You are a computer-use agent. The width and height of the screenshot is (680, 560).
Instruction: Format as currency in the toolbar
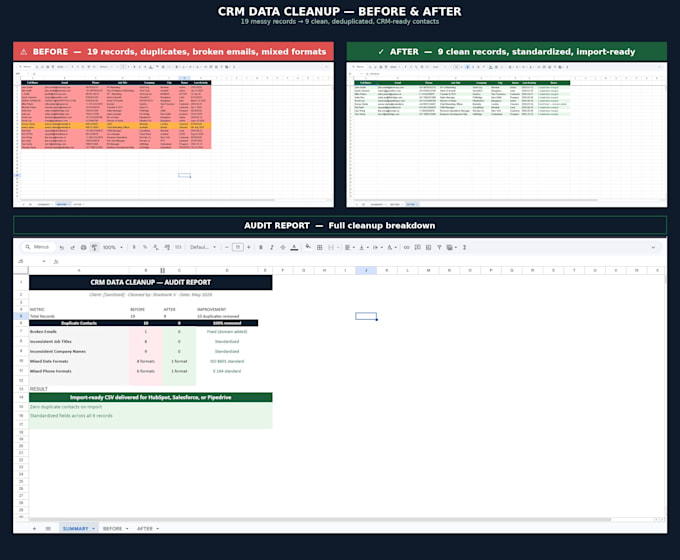click(x=134, y=247)
